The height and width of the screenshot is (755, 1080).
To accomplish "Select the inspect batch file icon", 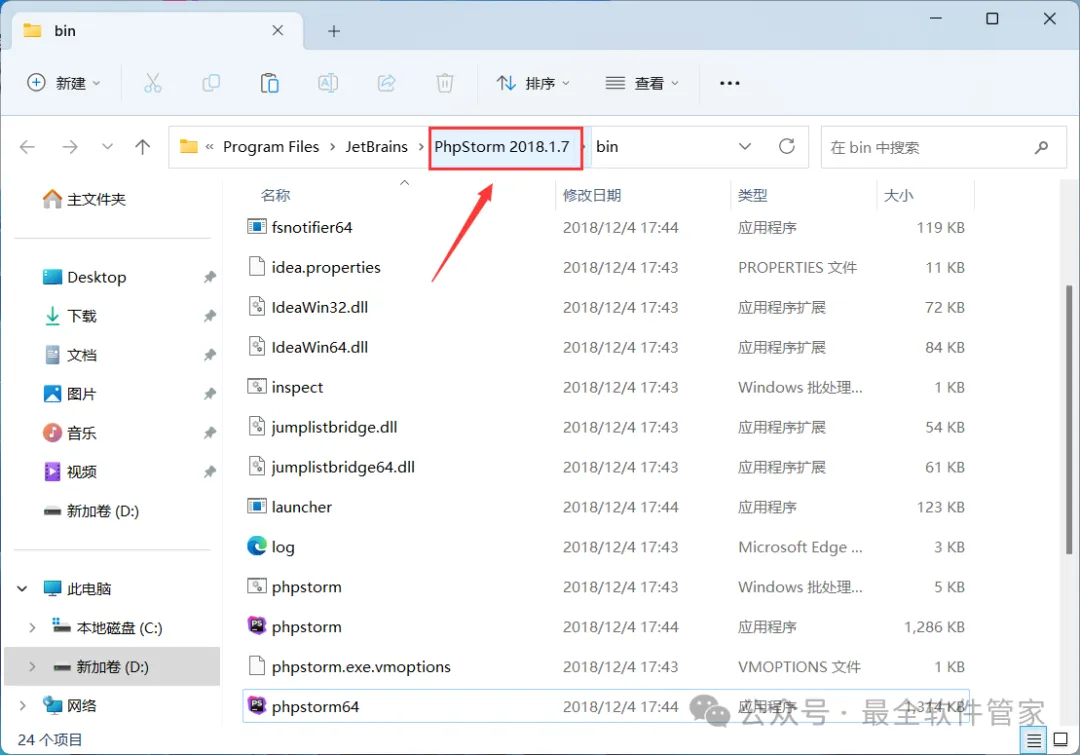I will click(257, 386).
